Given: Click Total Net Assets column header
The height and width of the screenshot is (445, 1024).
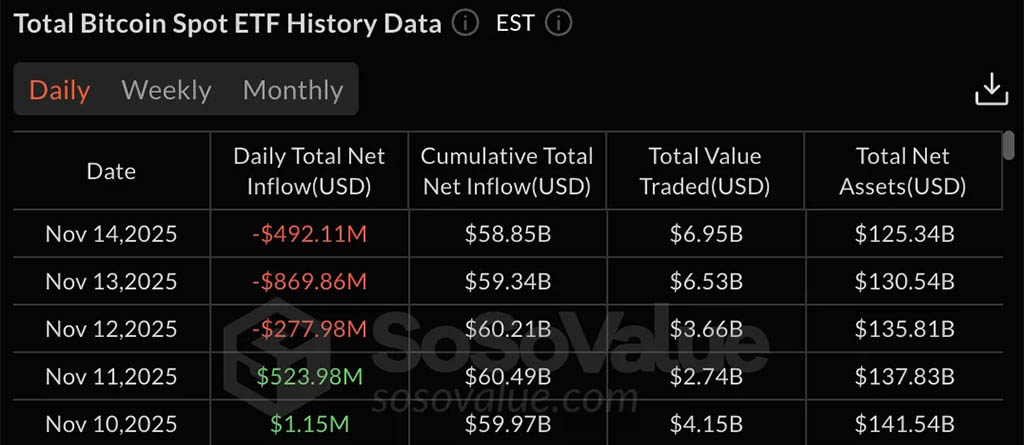Looking at the screenshot, I should pyautogui.click(x=903, y=171).
